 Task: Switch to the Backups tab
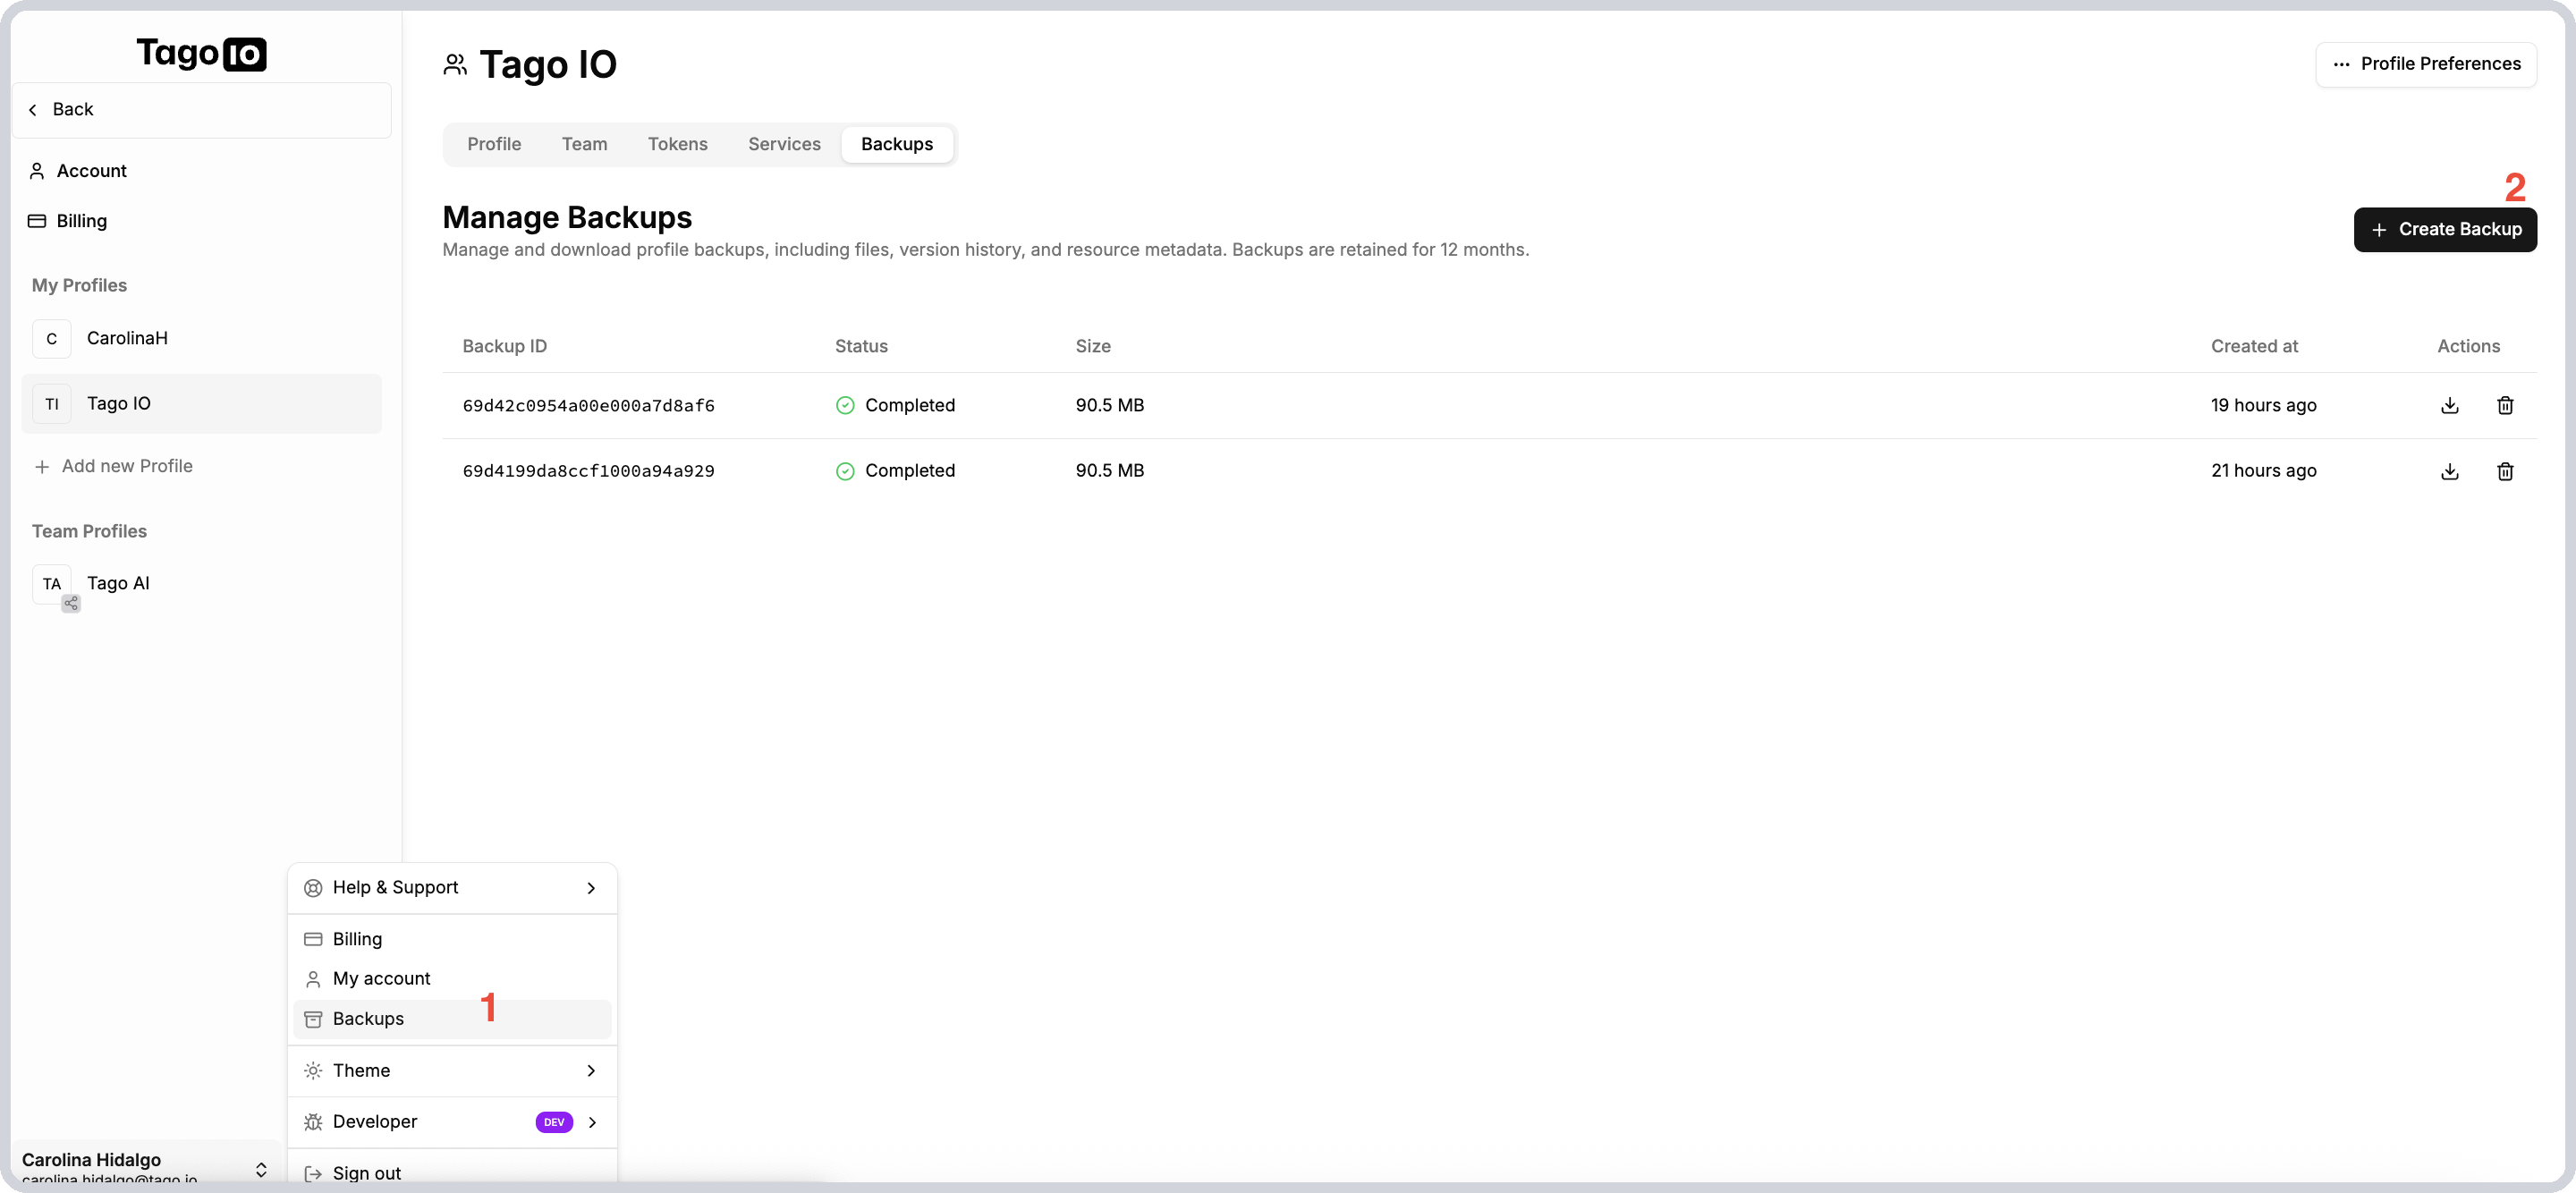point(896,144)
